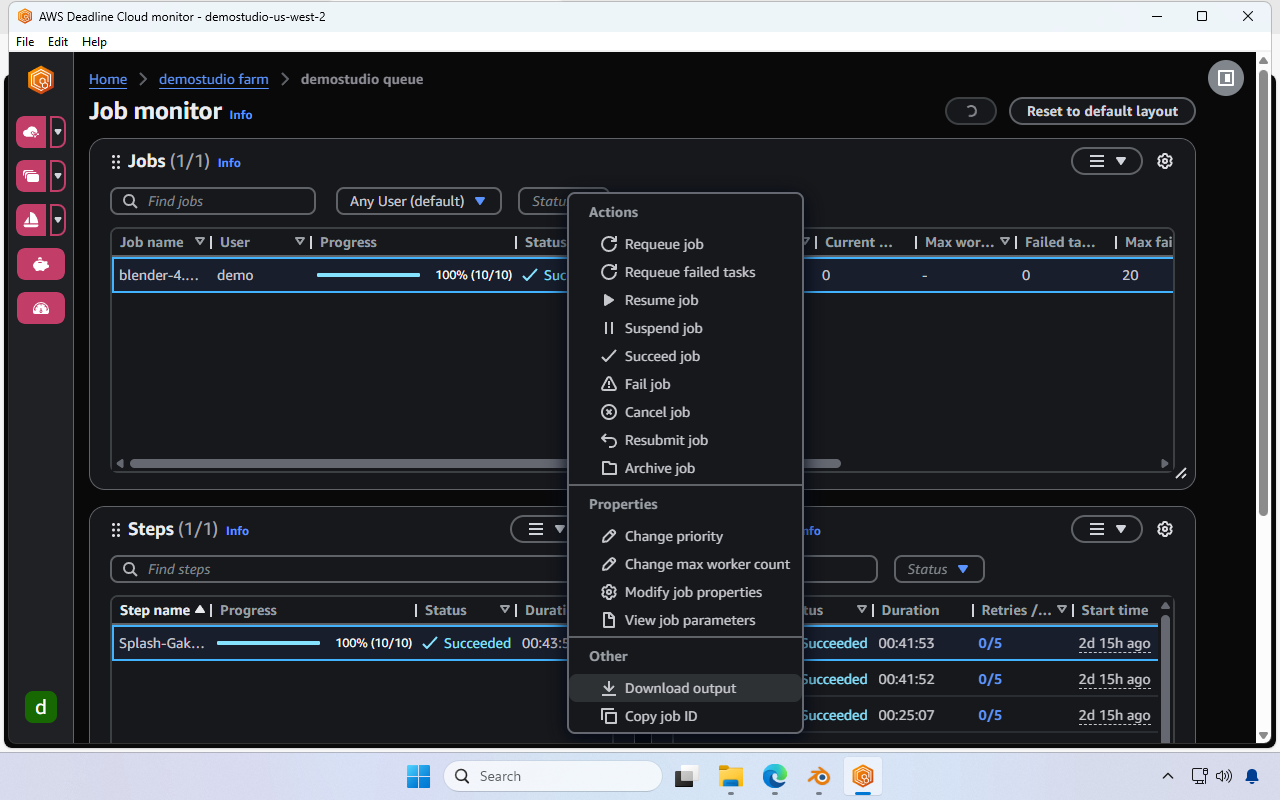Open the demostudio farm breadcrumb link

213,79
